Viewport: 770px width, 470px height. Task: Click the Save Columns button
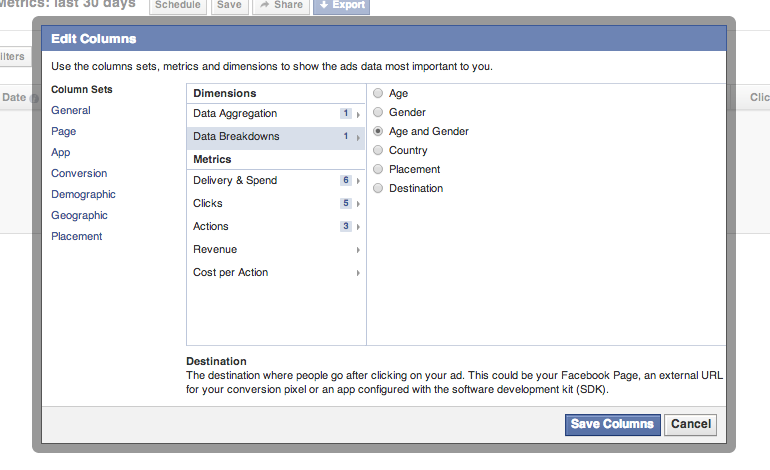pyautogui.click(x=612, y=424)
